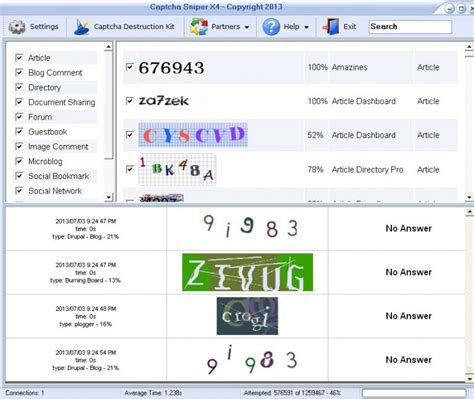
Task: Select the za7zek captcha sample image
Action: pos(164,101)
